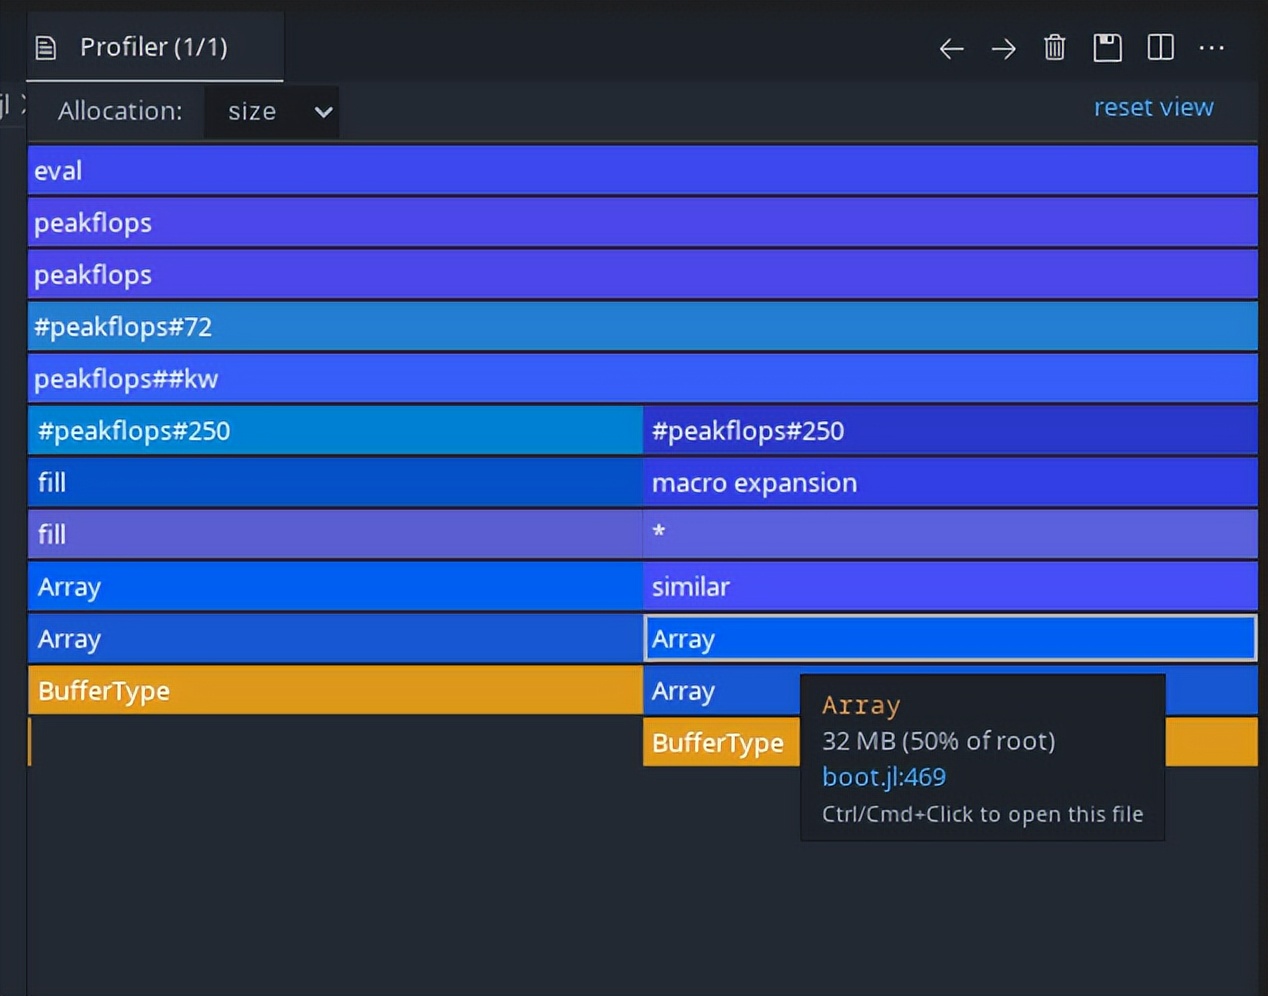
Task: Select the #peakflops#72 bar
Action: pos(643,326)
